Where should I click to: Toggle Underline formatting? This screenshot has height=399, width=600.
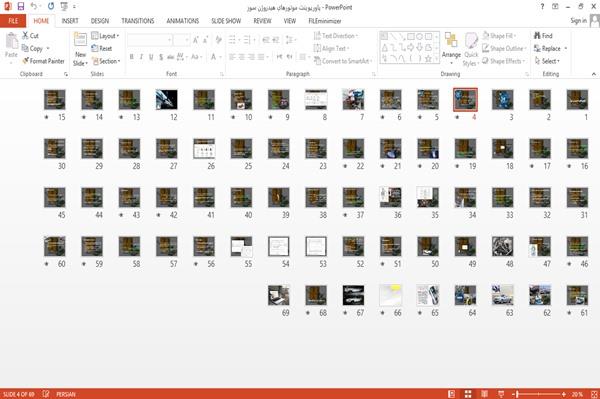click(151, 57)
